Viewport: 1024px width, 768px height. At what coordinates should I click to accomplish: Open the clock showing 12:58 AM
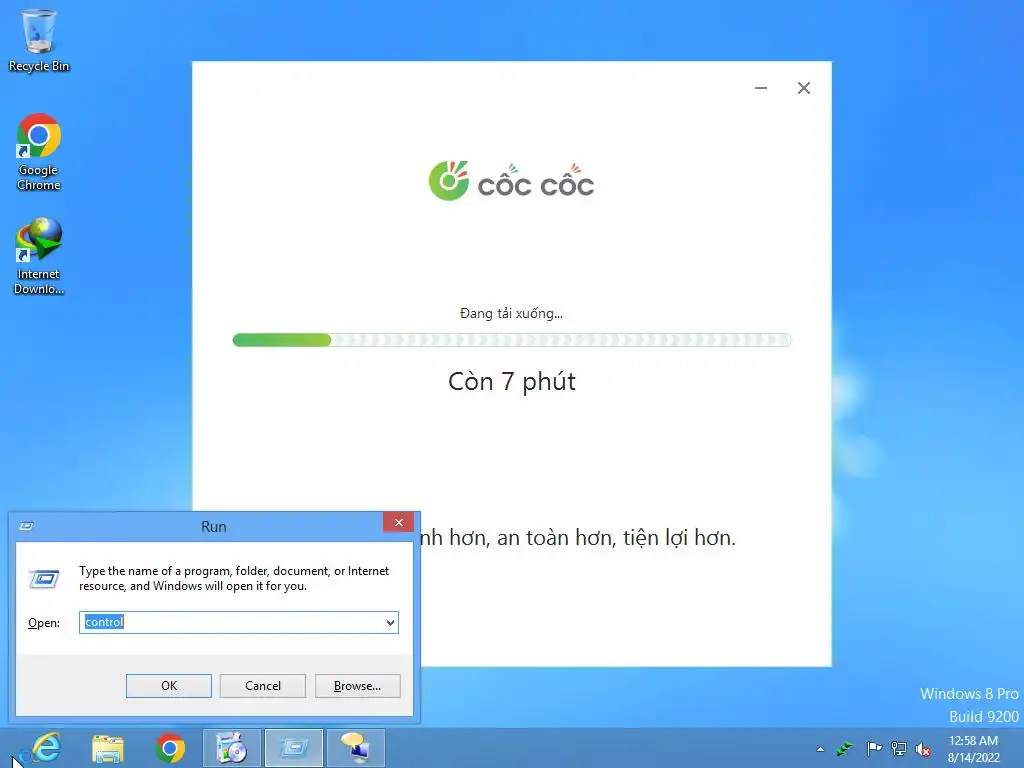pyautogui.click(x=973, y=749)
